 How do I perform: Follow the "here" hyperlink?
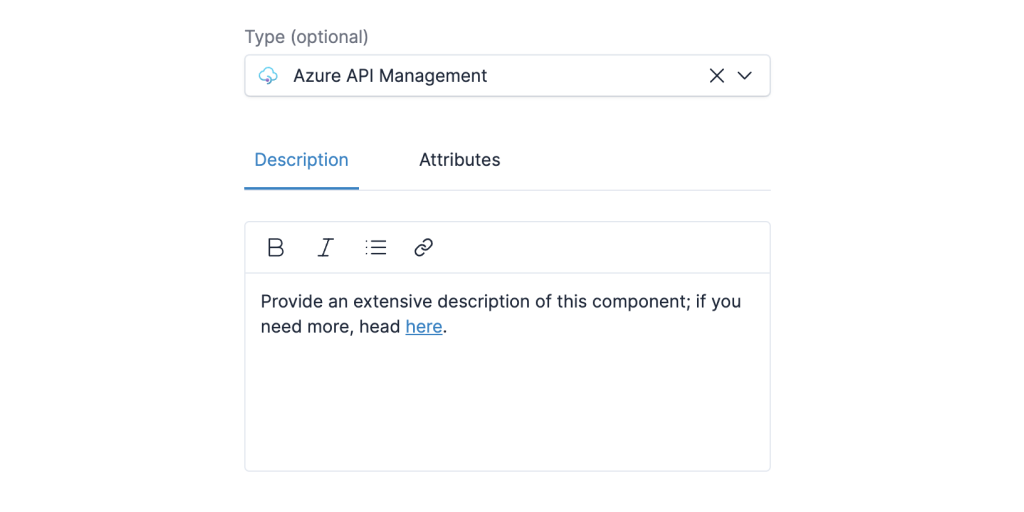pos(423,327)
